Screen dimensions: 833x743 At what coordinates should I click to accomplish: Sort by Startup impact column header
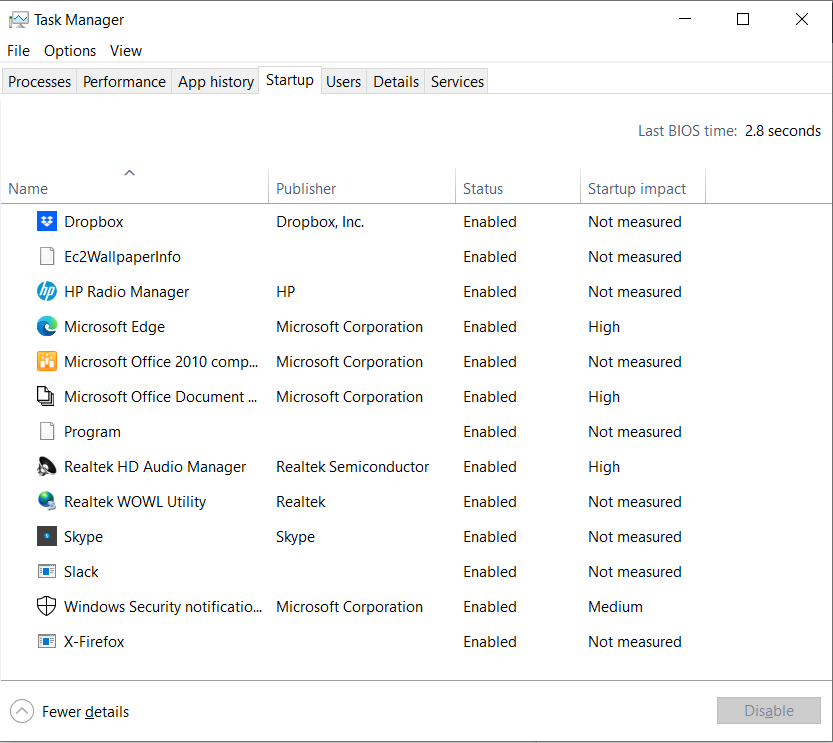(637, 188)
